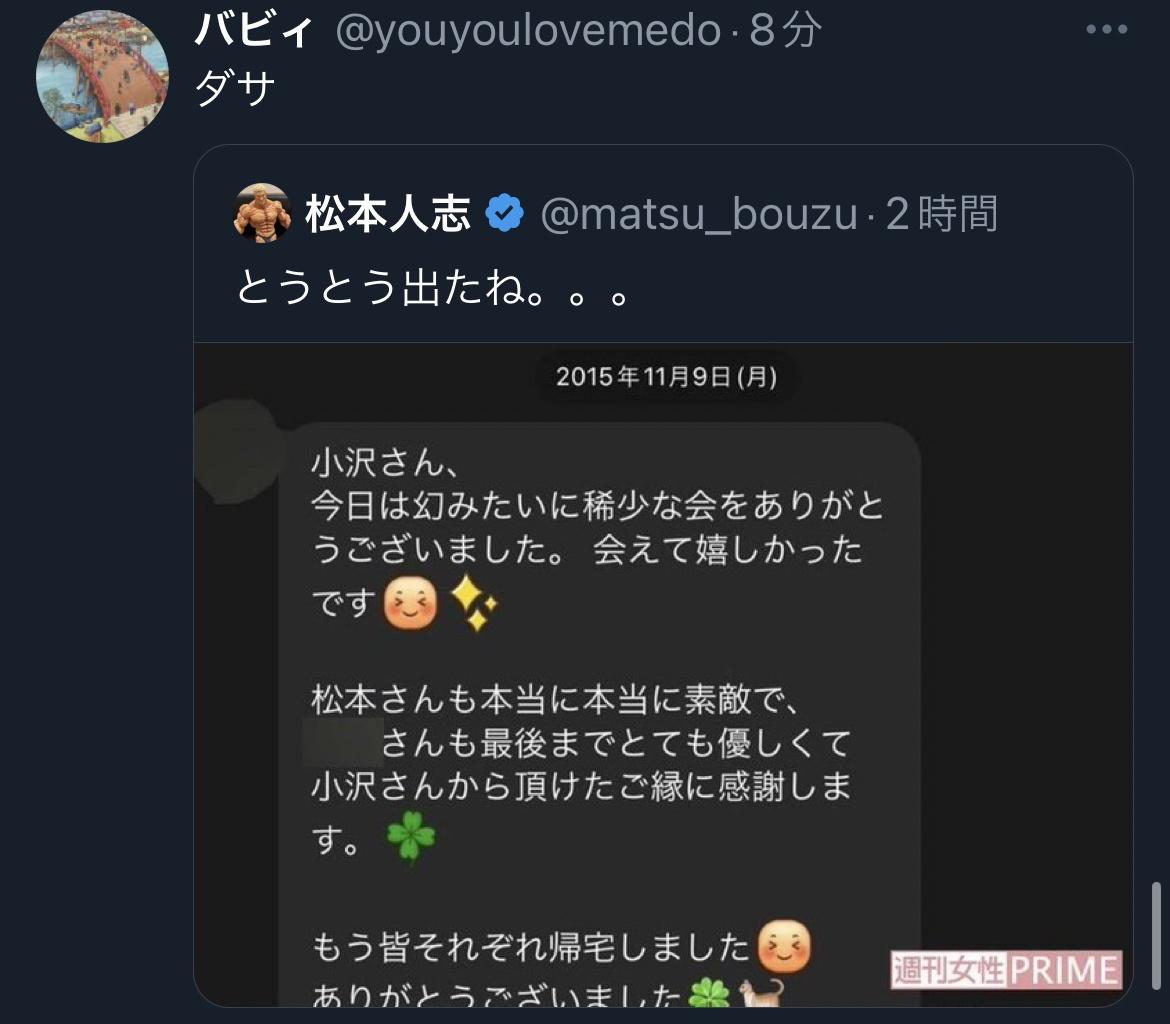This screenshot has width=1170, height=1024.
Task: Click the blue verified badge beside 松本人志
Action: 504,213
